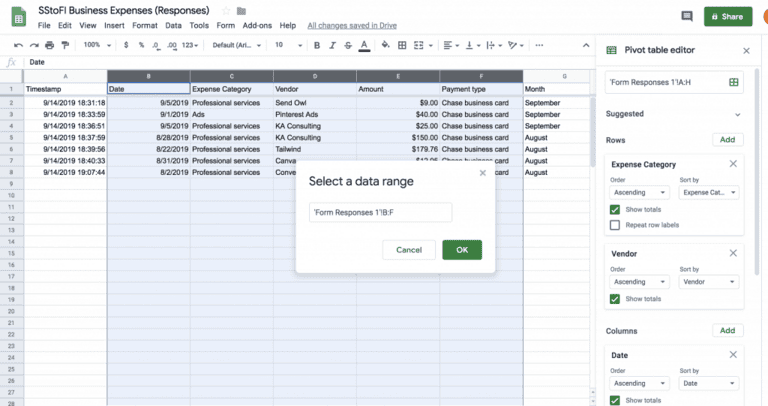This screenshot has width=768, height=406.
Task: Click the move to folder icon
Action: [241, 11]
